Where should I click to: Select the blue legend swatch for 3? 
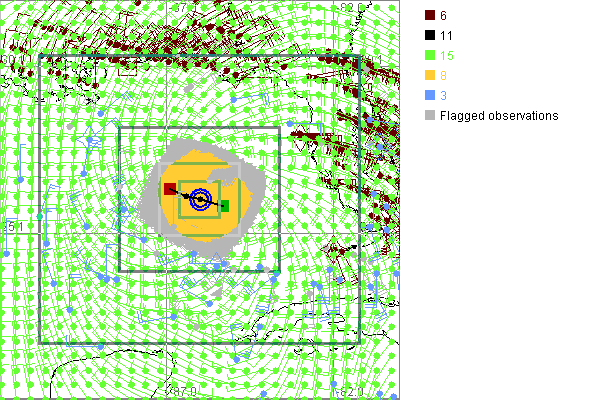coord(430,95)
